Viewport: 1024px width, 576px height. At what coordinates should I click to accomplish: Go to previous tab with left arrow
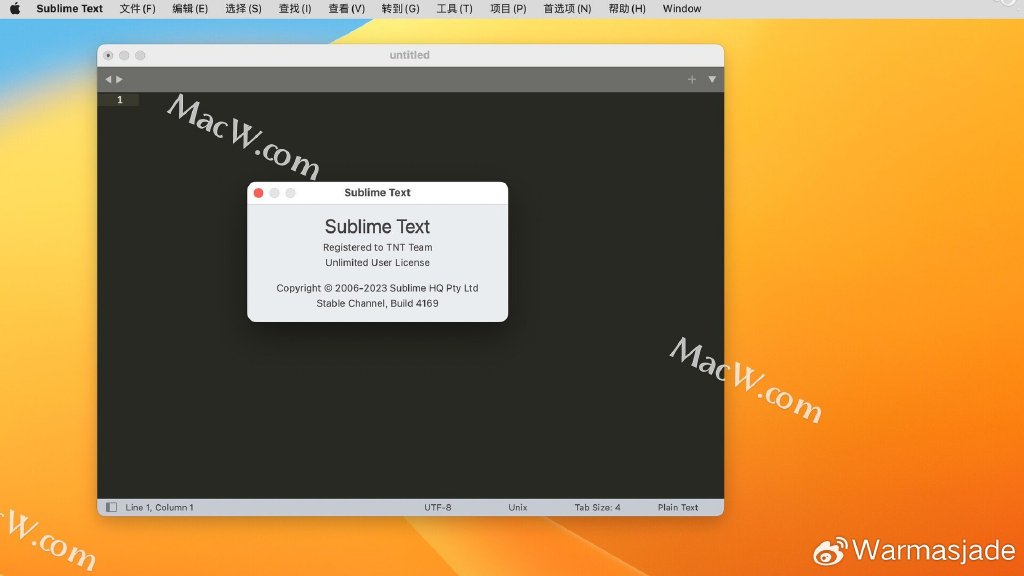(108, 80)
